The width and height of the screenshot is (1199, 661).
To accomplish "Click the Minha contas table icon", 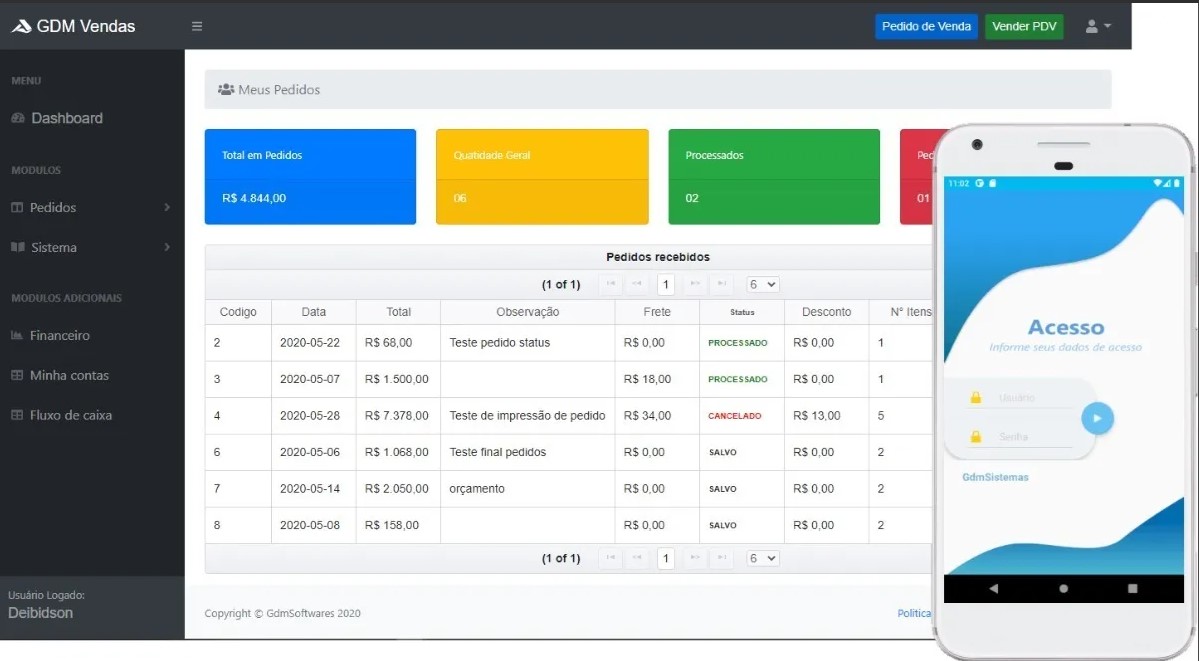I will tap(17, 375).
